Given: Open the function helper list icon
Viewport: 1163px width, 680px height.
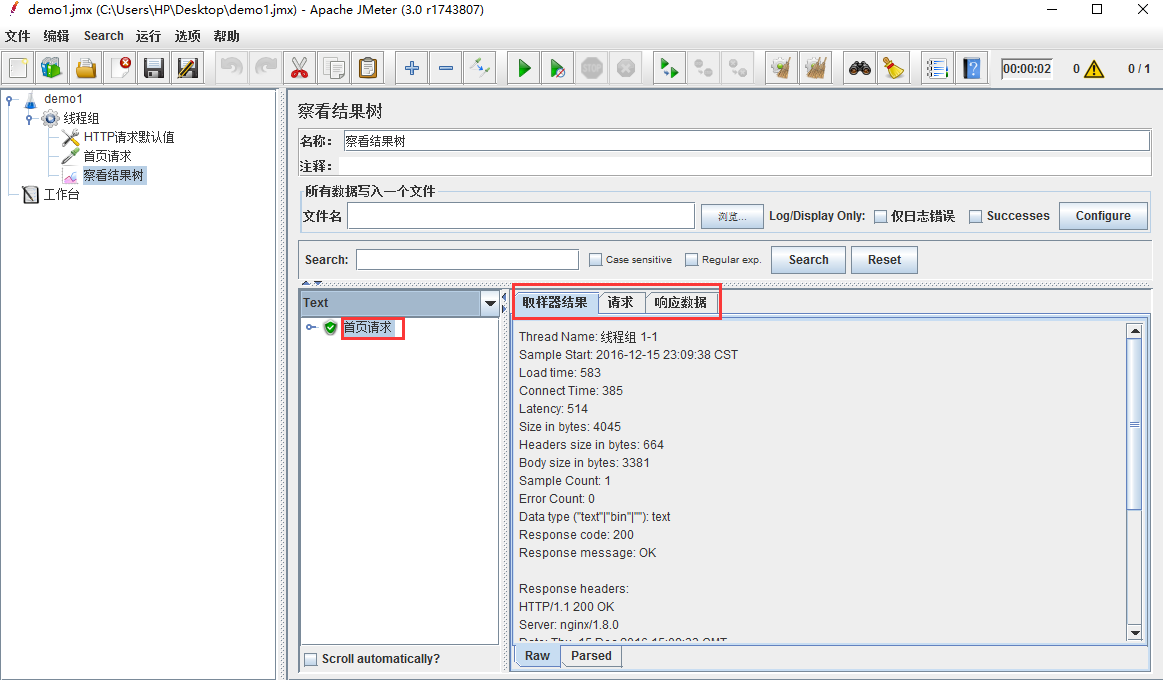Looking at the screenshot, I should tap(937, 68).
